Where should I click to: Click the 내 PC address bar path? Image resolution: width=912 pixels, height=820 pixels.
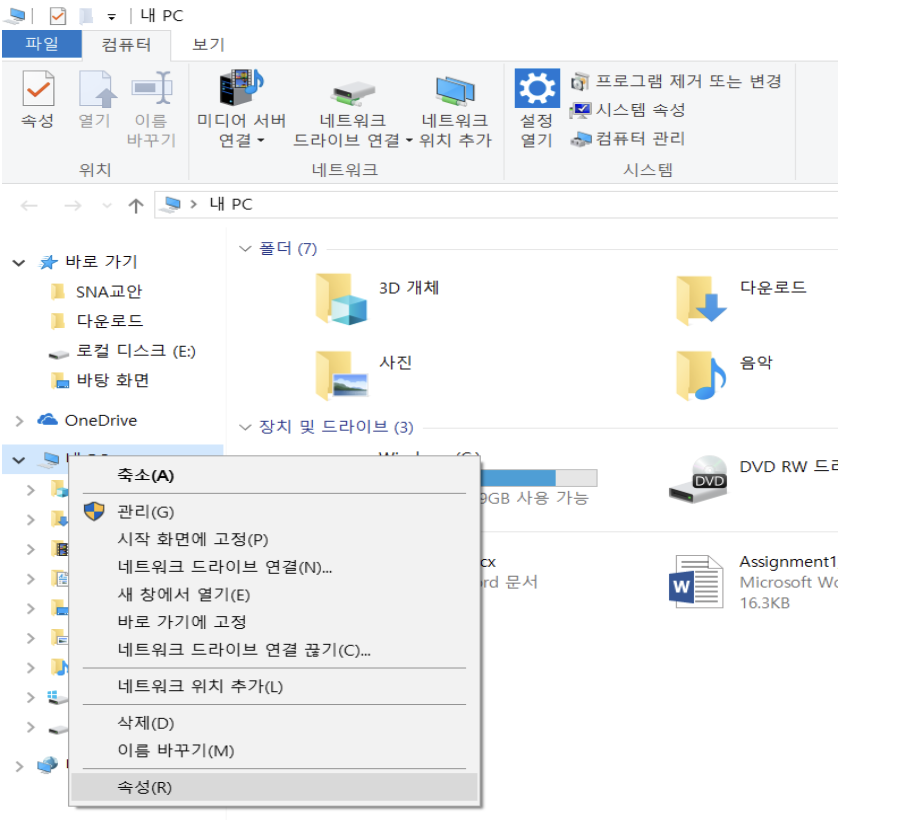pyautogui.click(x=231, y=205)
